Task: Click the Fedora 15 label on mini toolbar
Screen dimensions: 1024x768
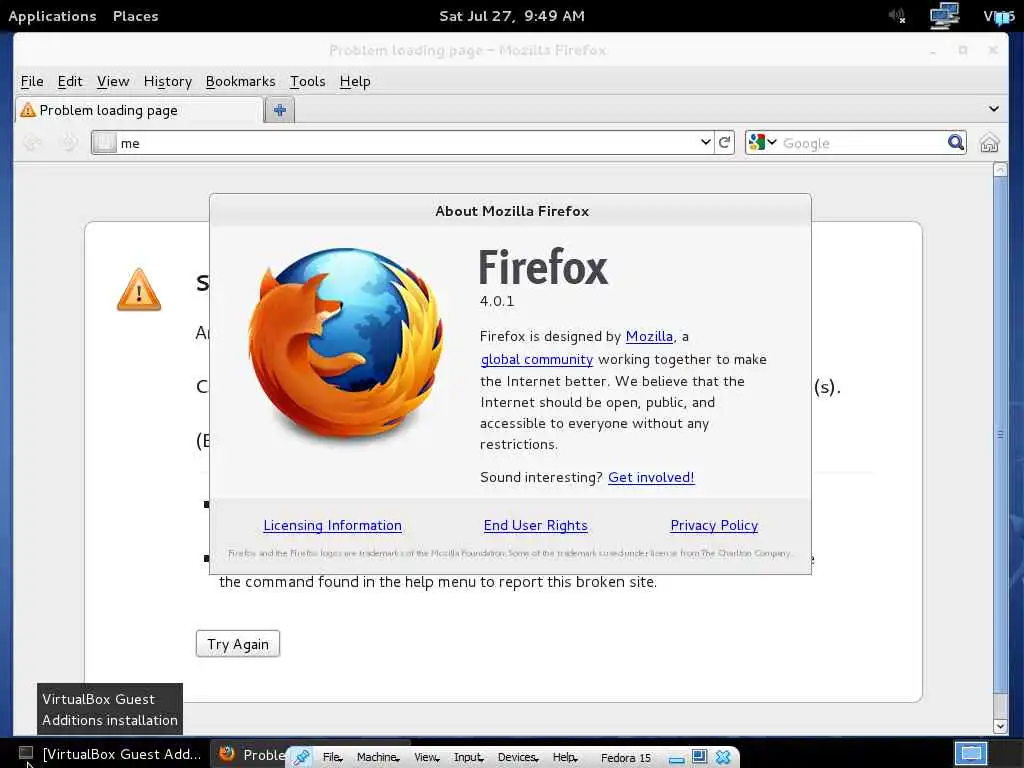Action: 626,758
